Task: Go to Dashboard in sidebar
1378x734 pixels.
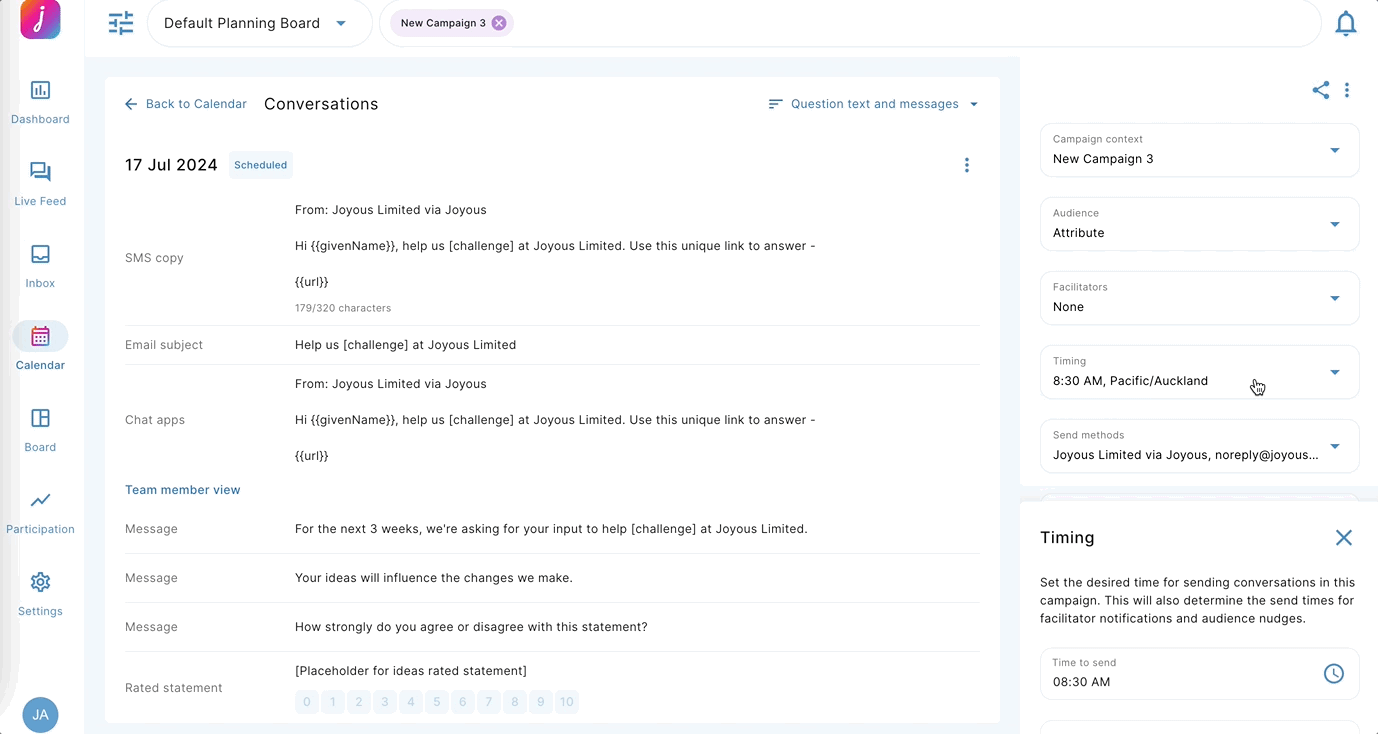Action: 40,102
